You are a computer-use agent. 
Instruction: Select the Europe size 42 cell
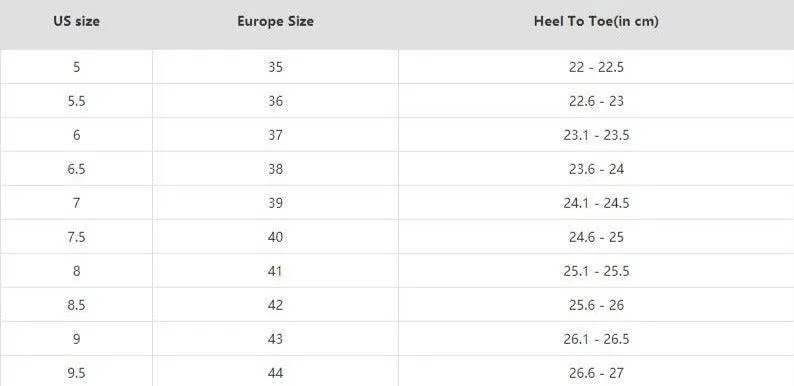275,304
